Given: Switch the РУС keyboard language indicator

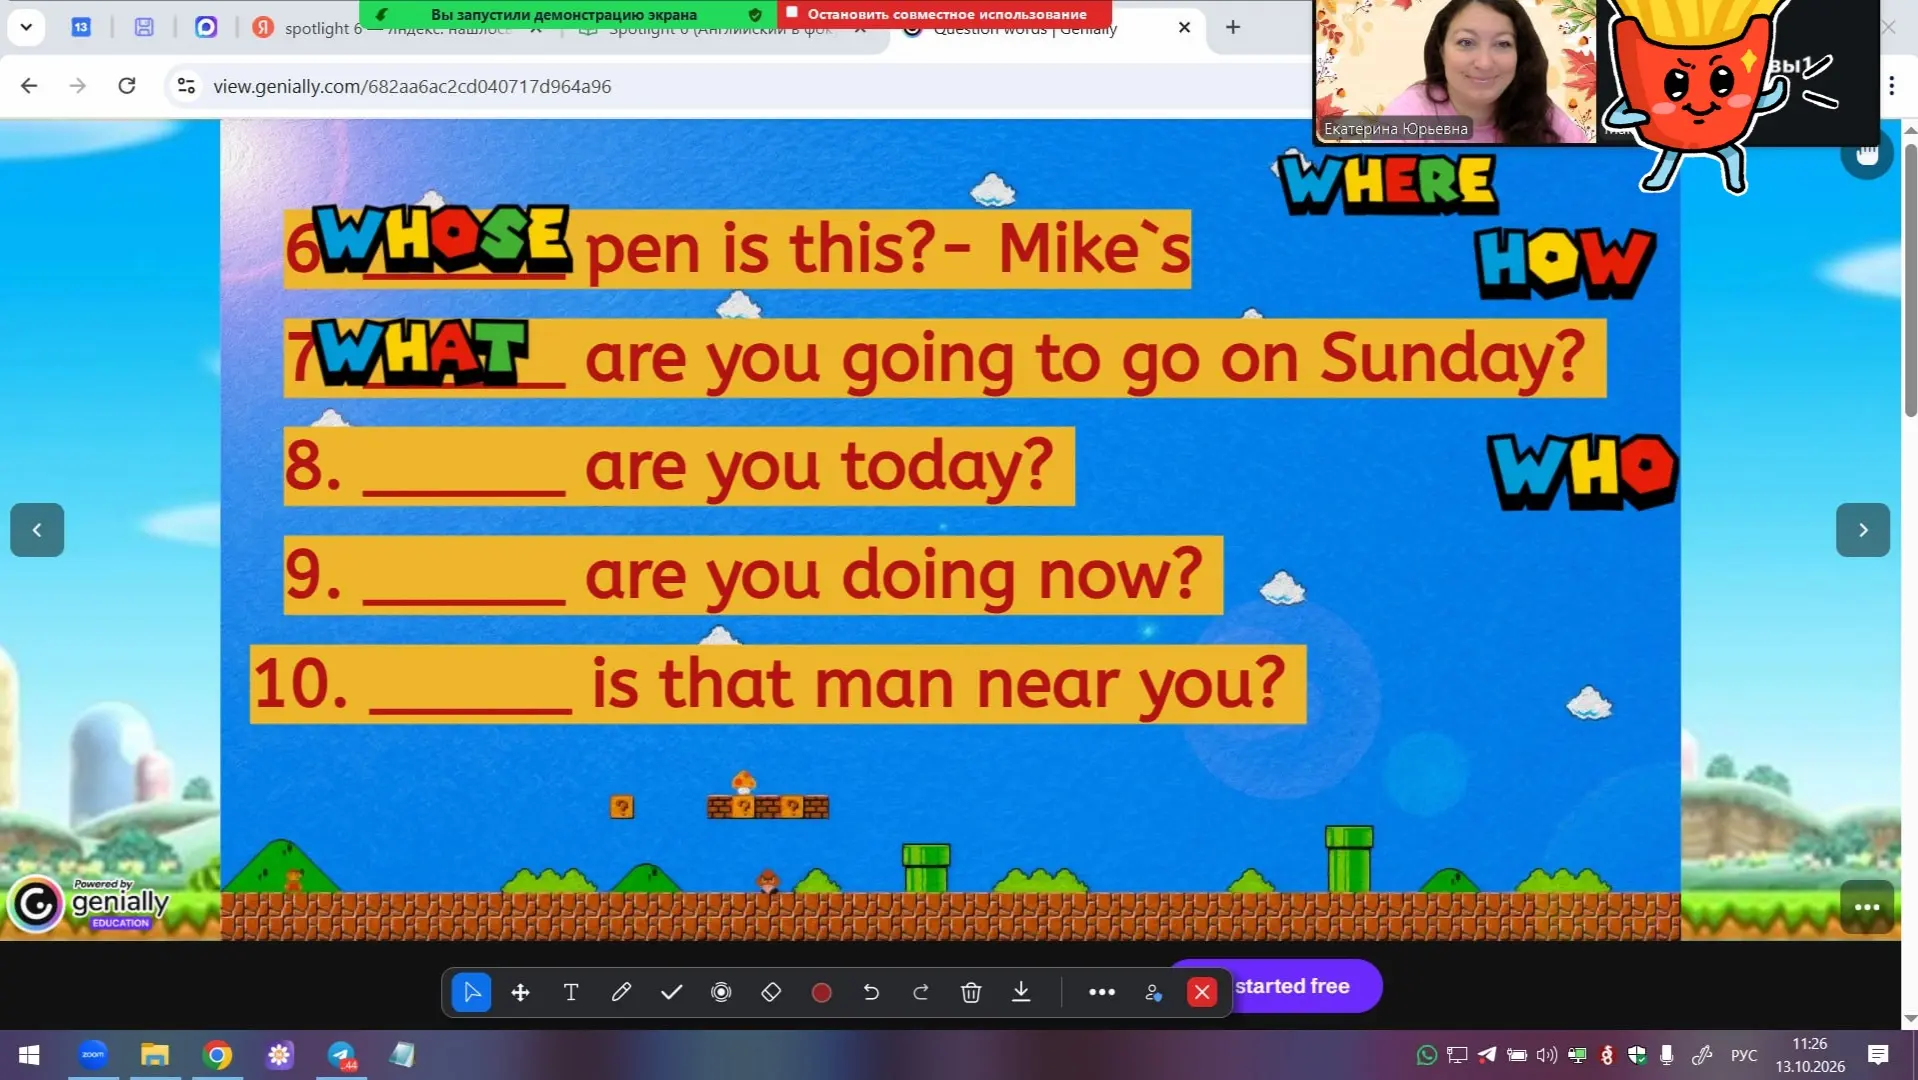Looking at the screenshot, I should pyautogui.click(x=1744, y=1055).
